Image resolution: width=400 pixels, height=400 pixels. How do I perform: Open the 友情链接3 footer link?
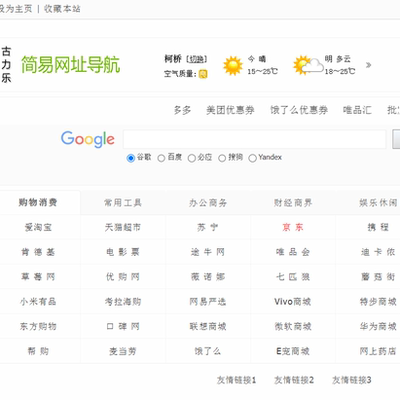click(x=352, y=380)
